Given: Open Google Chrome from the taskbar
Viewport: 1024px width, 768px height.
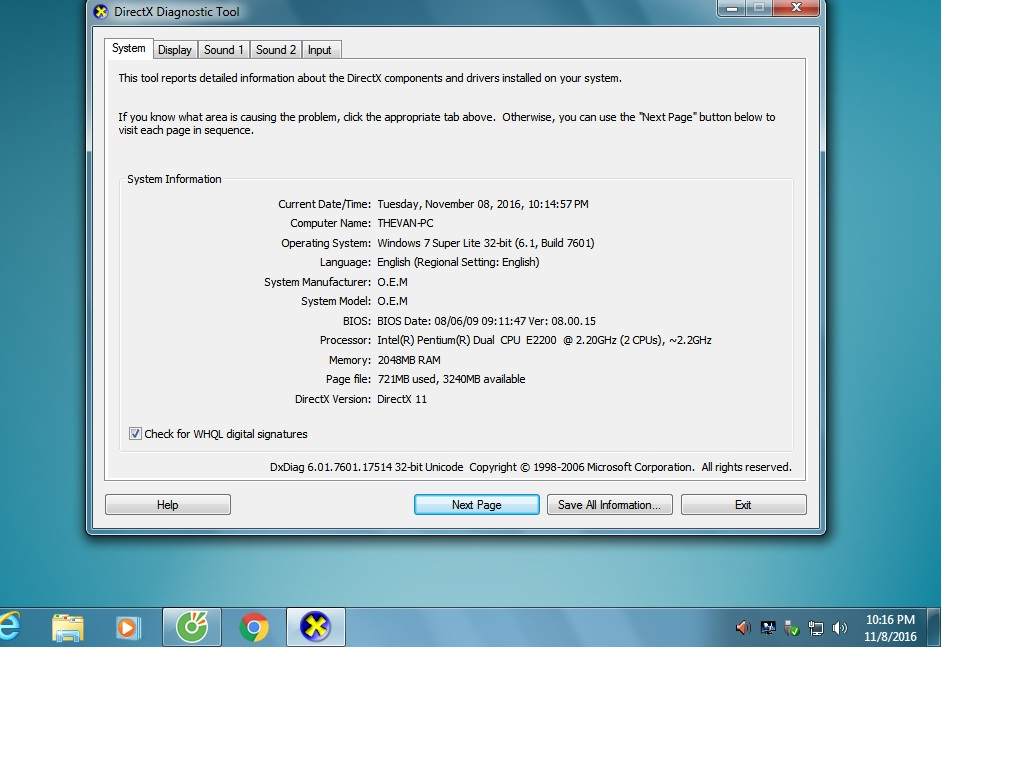Looking at the screenshot, I should 254,628.
